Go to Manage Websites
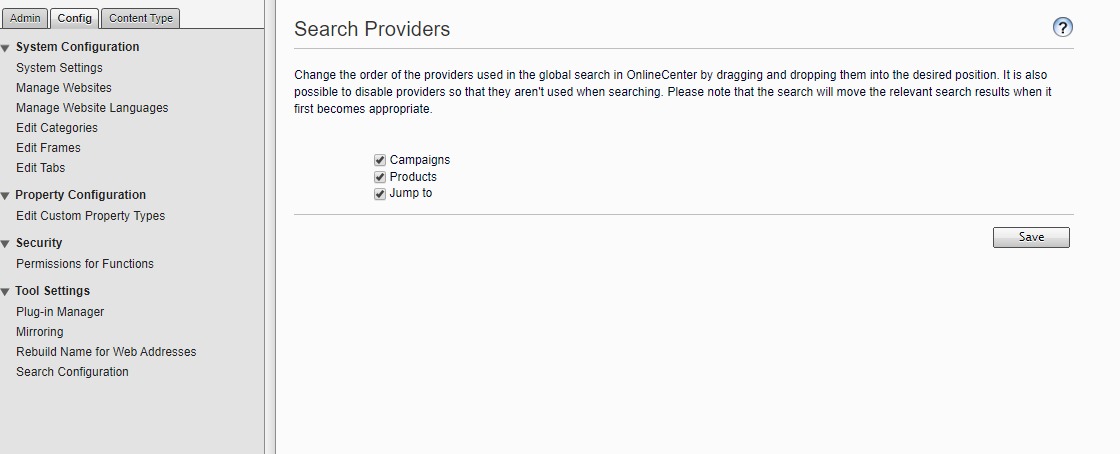 64,88
